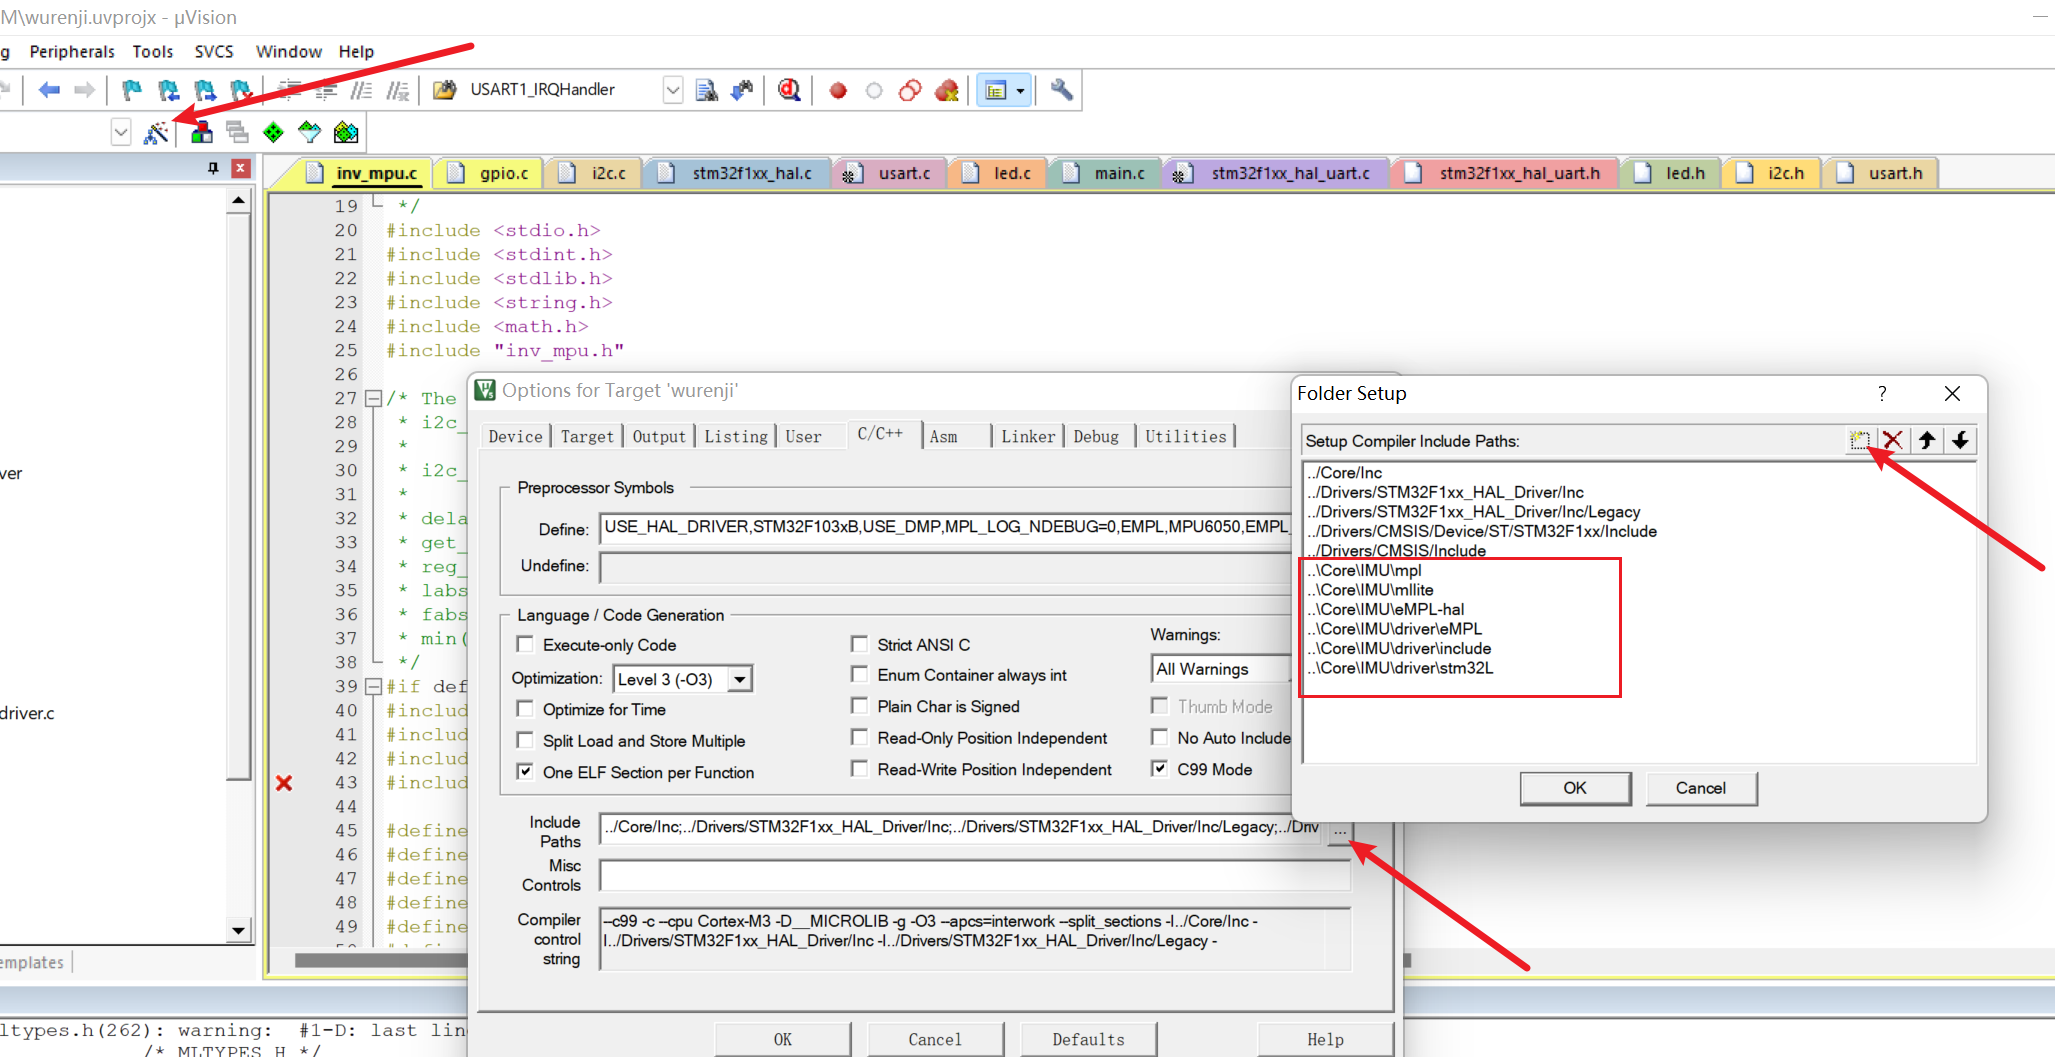The width and height of the screenshot is (2055, 1057).
Task: Start debug session magnifier icon
Action: (x=789, y=90)
